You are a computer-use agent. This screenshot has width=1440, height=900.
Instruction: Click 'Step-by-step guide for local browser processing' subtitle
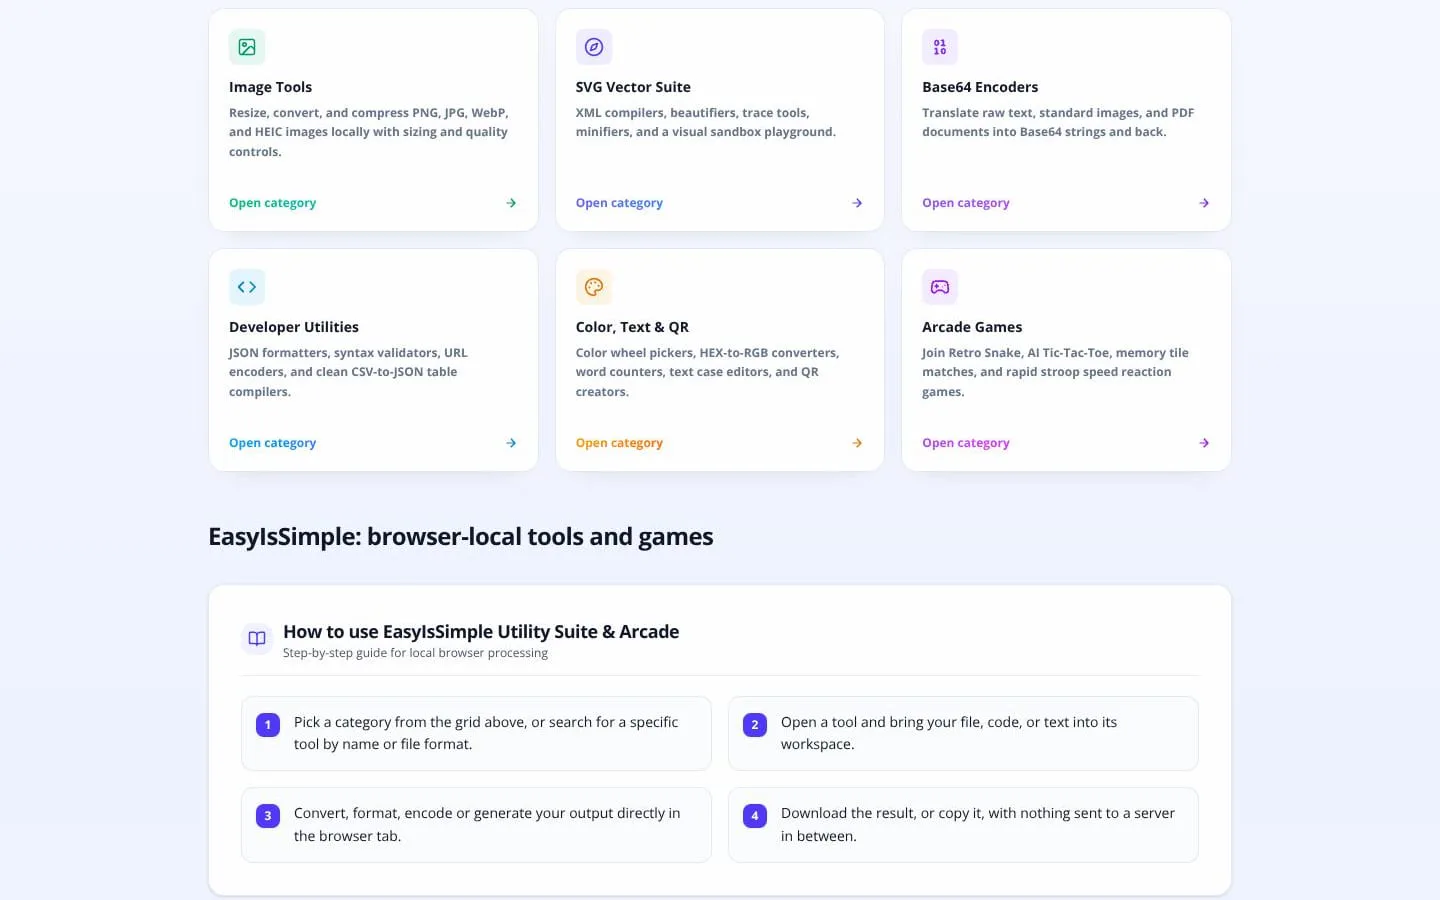(x=415, y=653)
